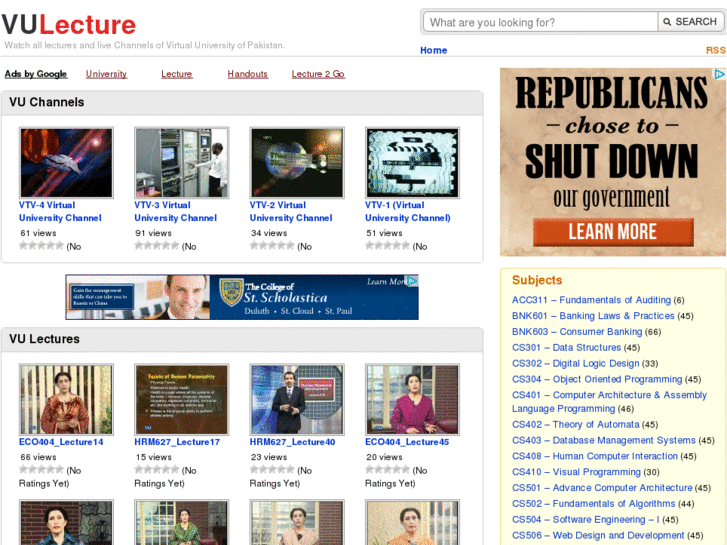Click the Ads by Google label
The image size is (727, 545).
[x=36, y=74]
